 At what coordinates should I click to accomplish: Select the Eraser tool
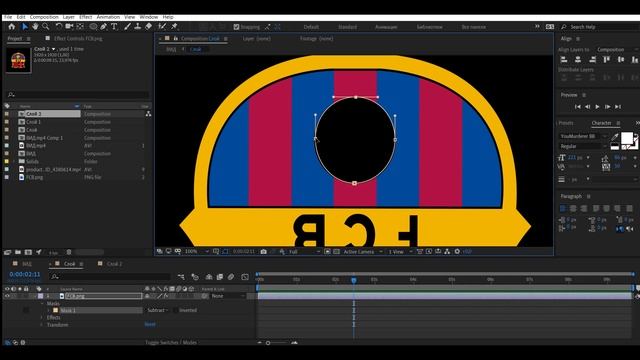pos(149,27)
